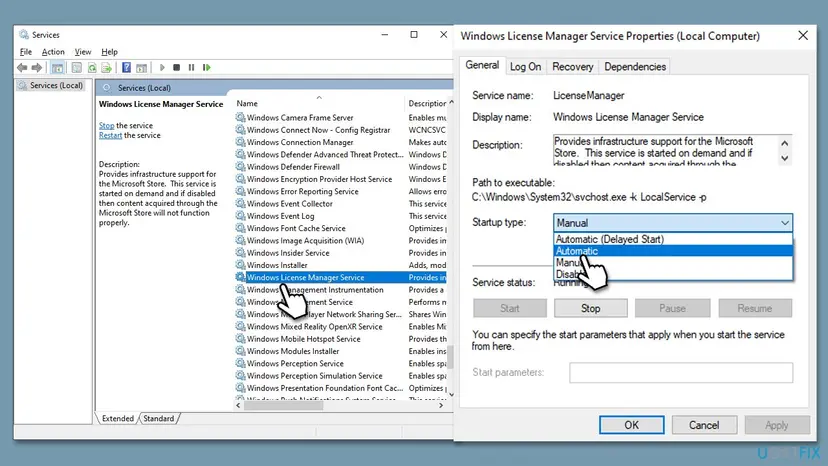Switch to the Dependencies tab

[635, 67]
